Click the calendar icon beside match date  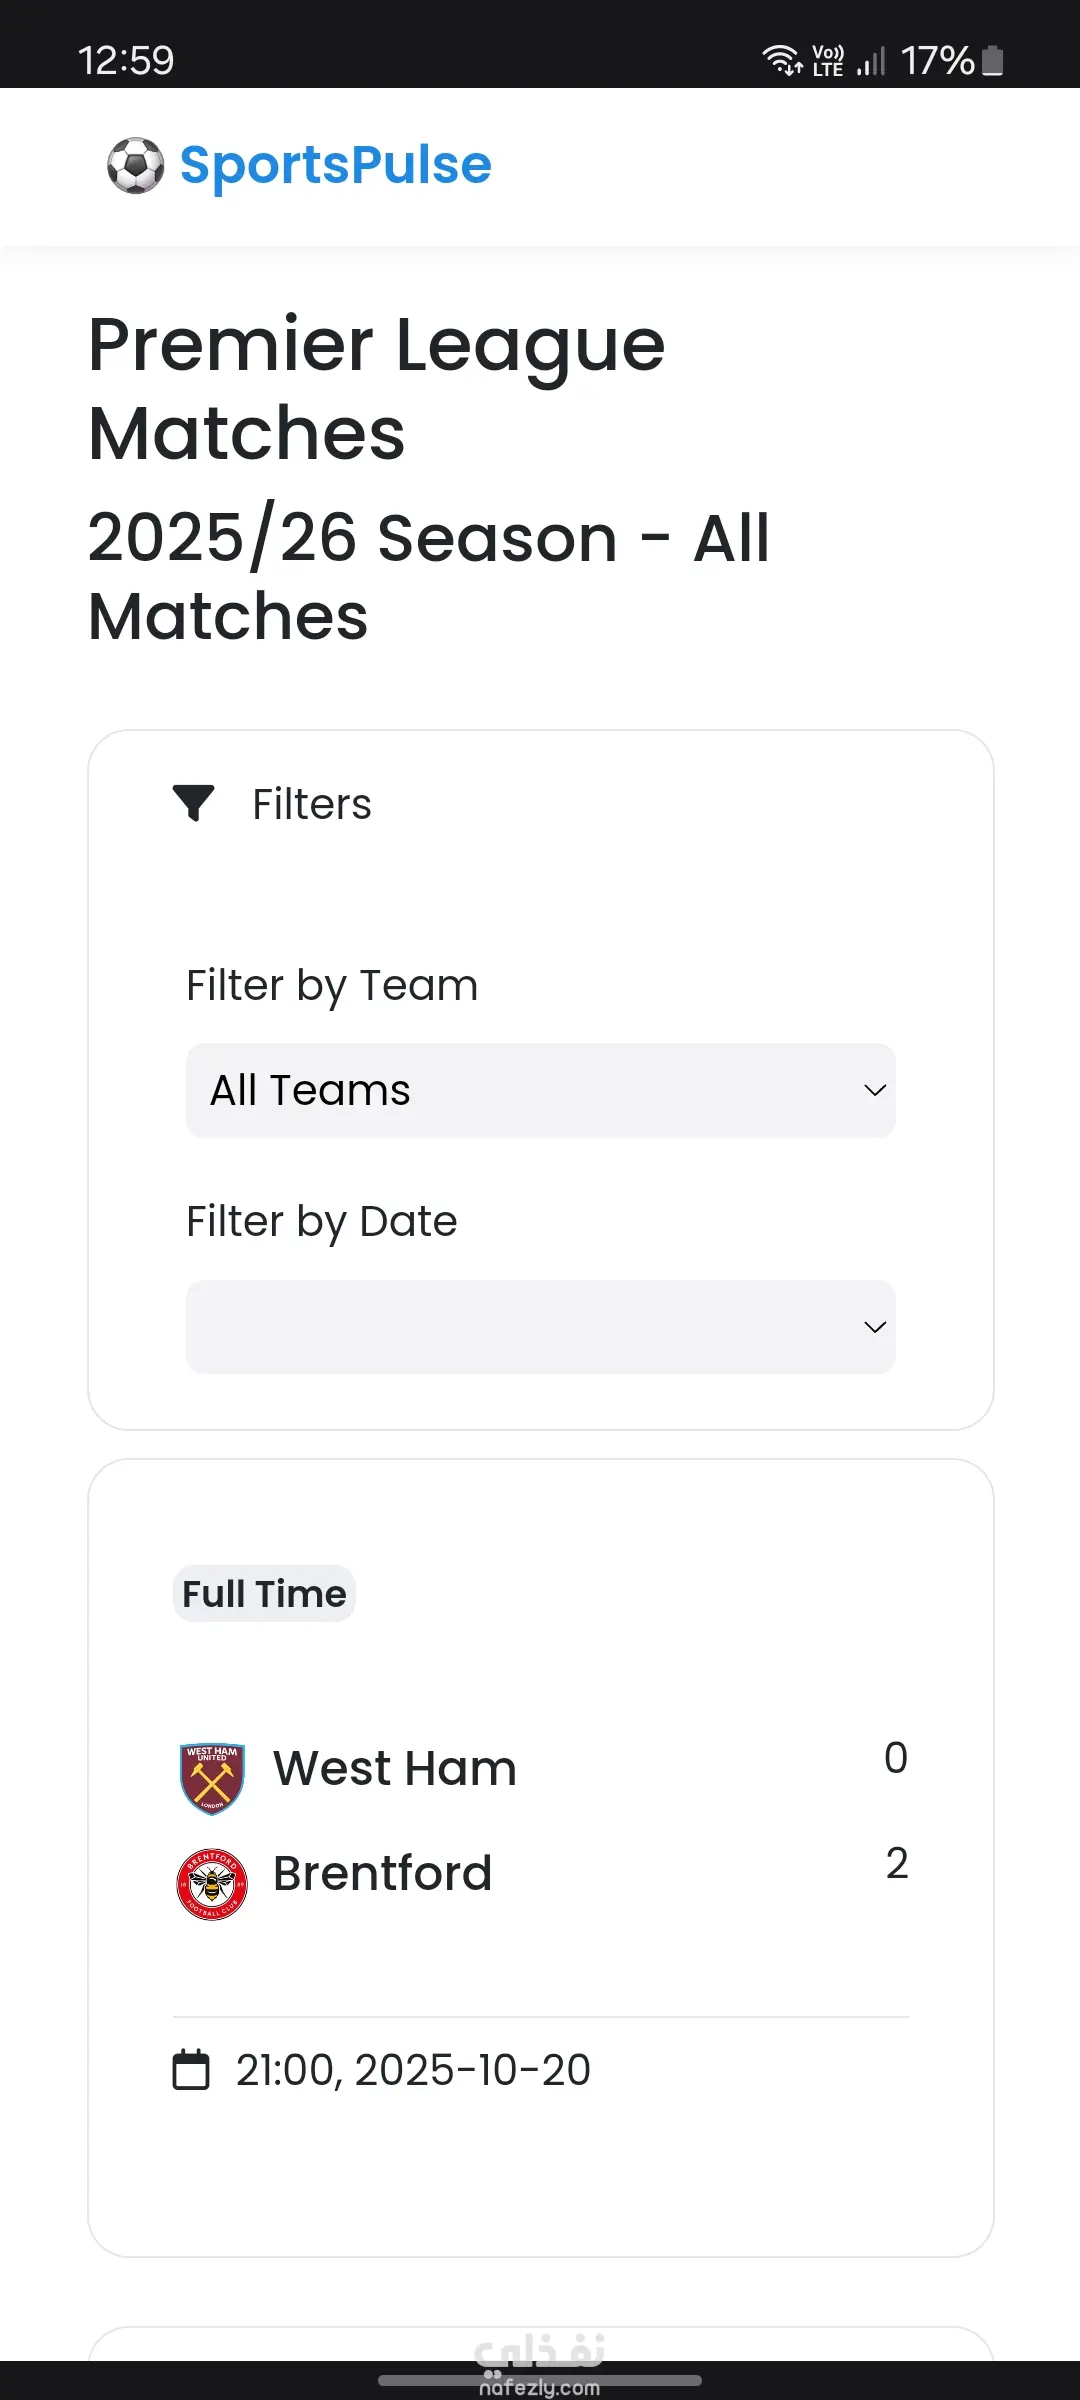191,2070
